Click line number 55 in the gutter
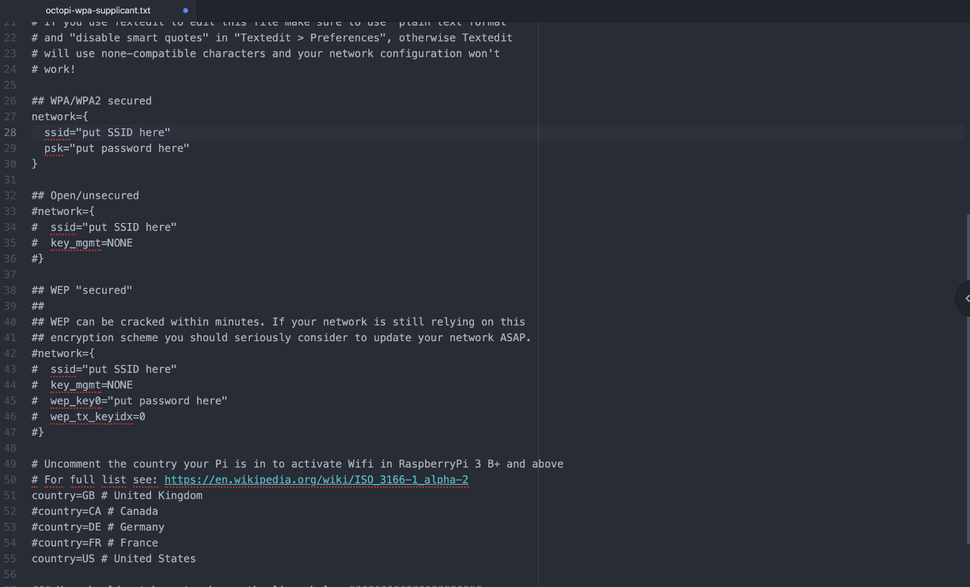 coord(10,559)
